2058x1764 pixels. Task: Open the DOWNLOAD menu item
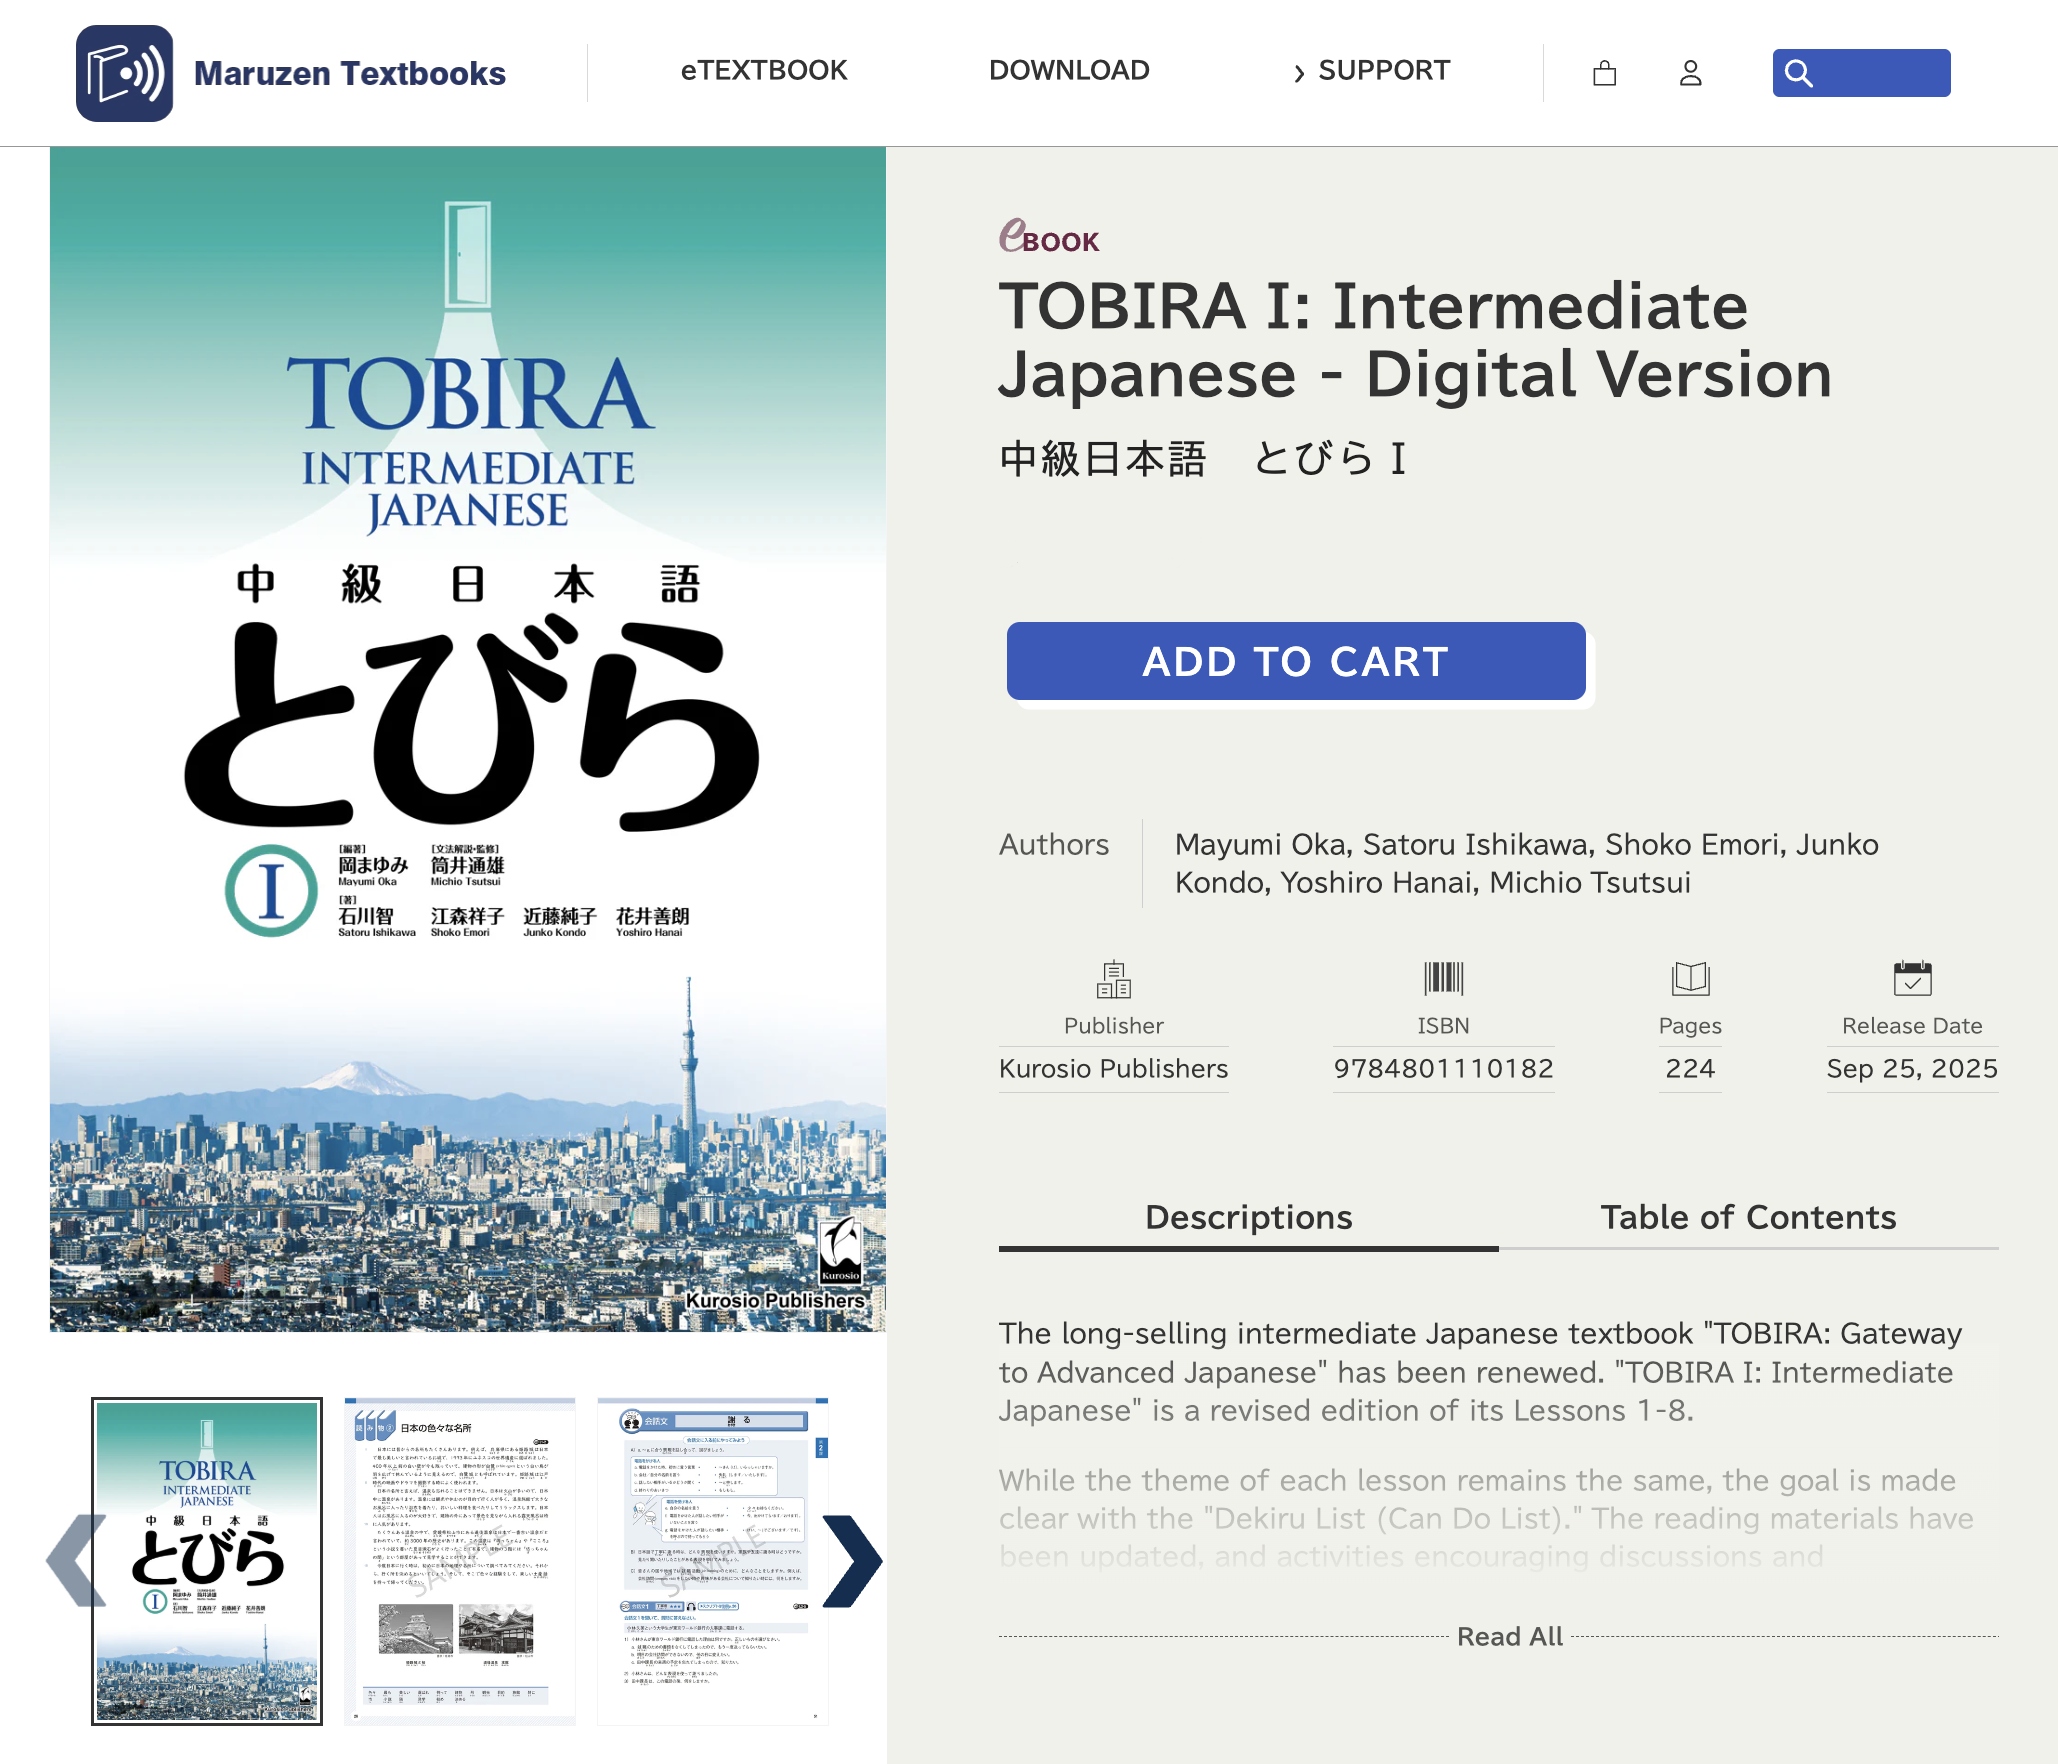1069,71
